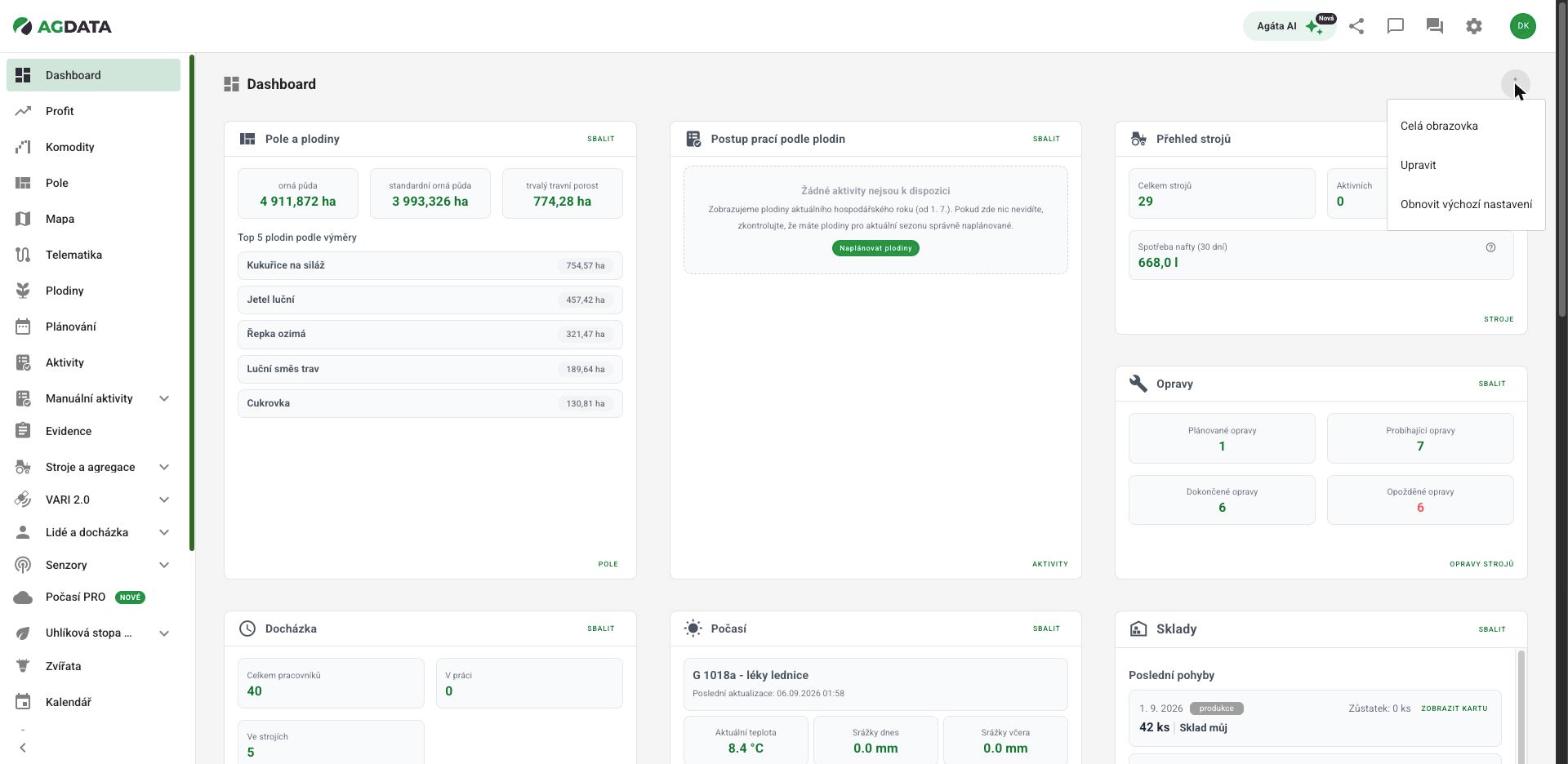The image size is (1568, 764).
Task: Open the double chat bubbles icon
Action: (x=1434, y=26)
